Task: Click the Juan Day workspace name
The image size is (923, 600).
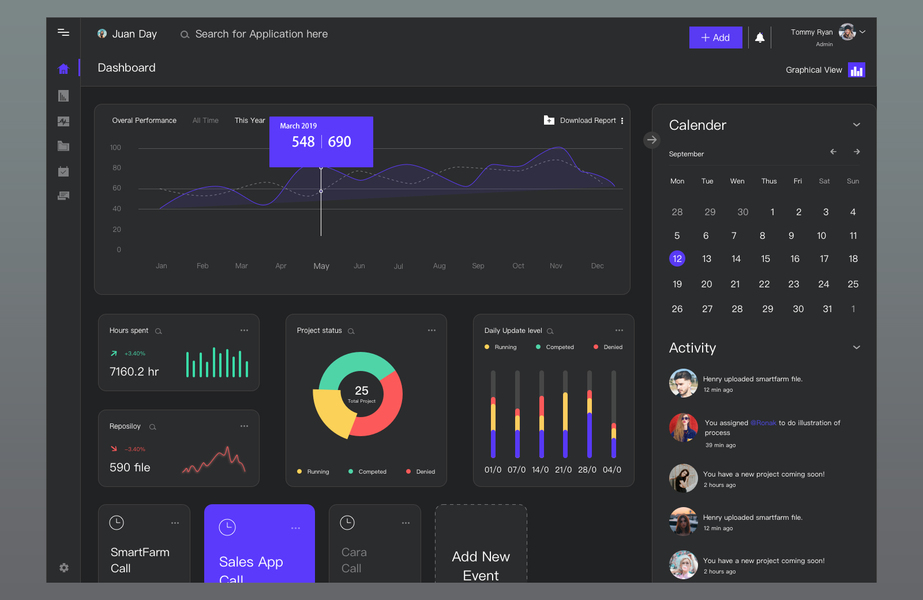Action: click(134, 34)
